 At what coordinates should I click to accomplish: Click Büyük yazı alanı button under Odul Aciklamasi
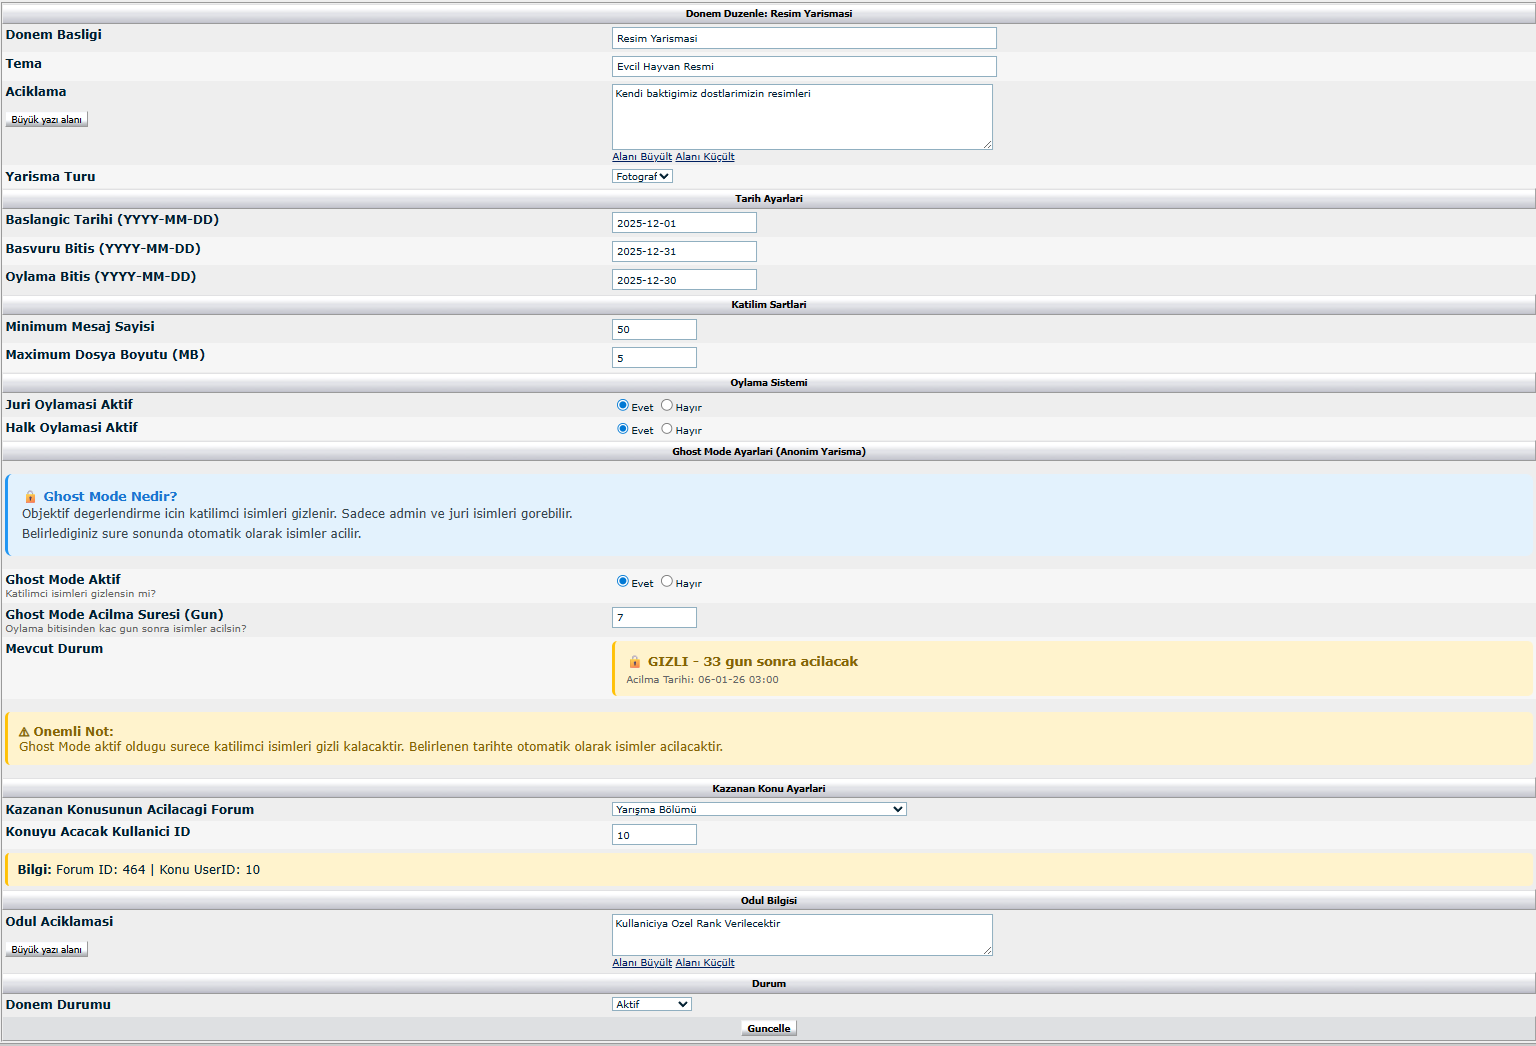[x=47, y=950]
